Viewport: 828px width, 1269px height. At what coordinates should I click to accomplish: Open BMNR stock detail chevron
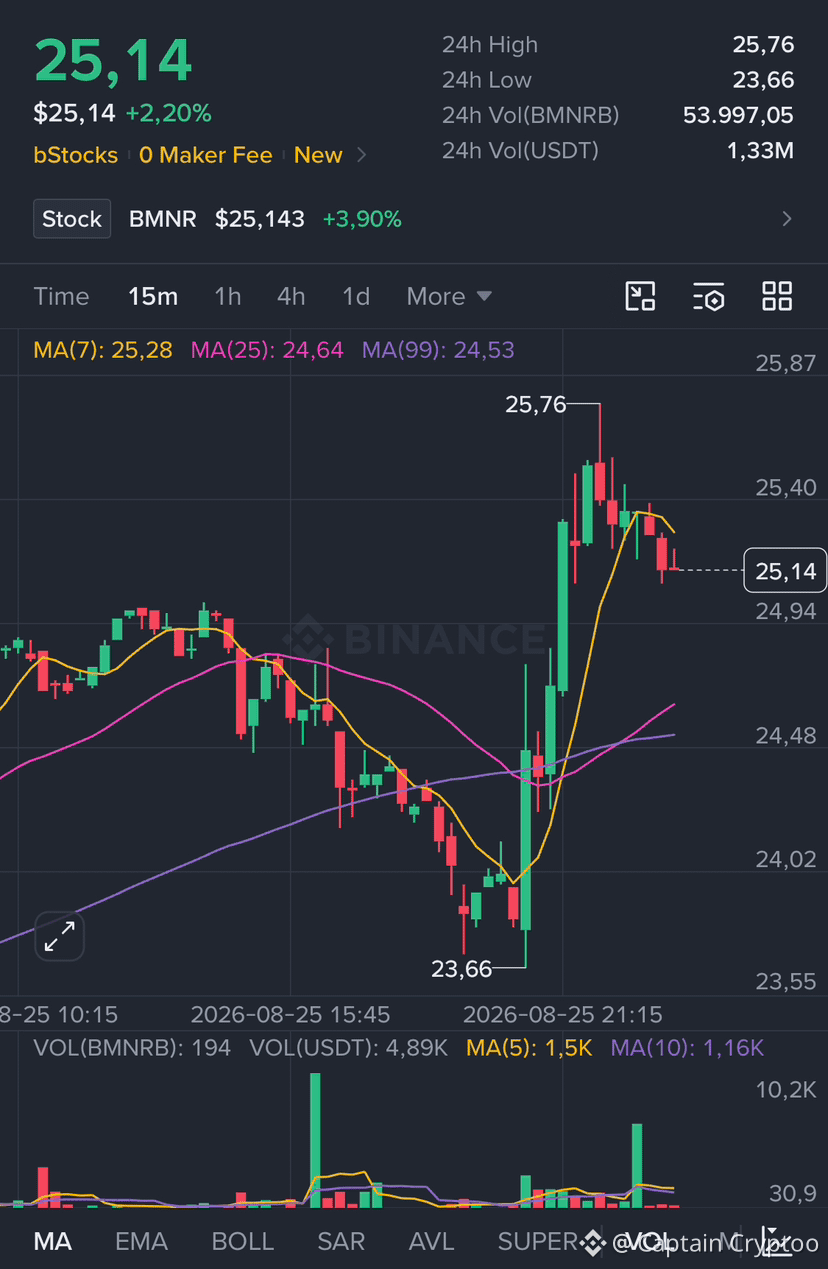[x=787, y=219]
